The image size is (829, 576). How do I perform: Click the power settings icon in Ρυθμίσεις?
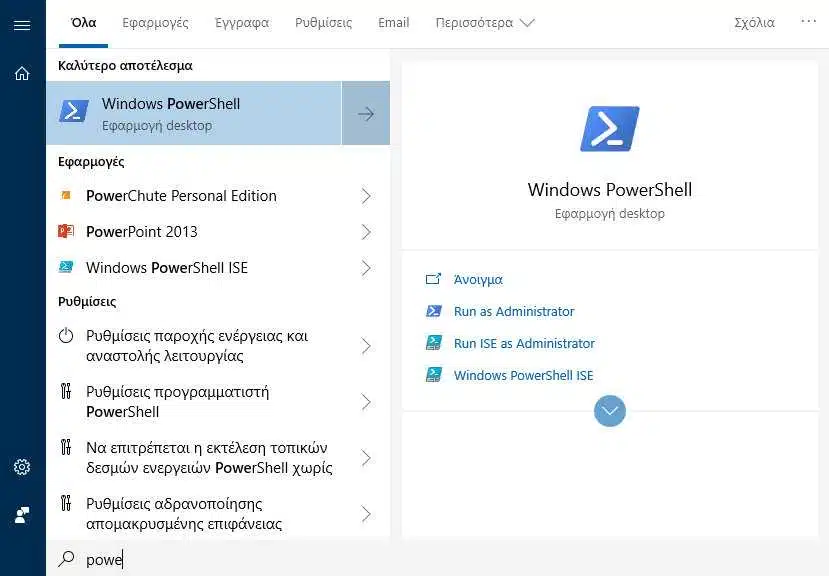(x=66, y=335)
